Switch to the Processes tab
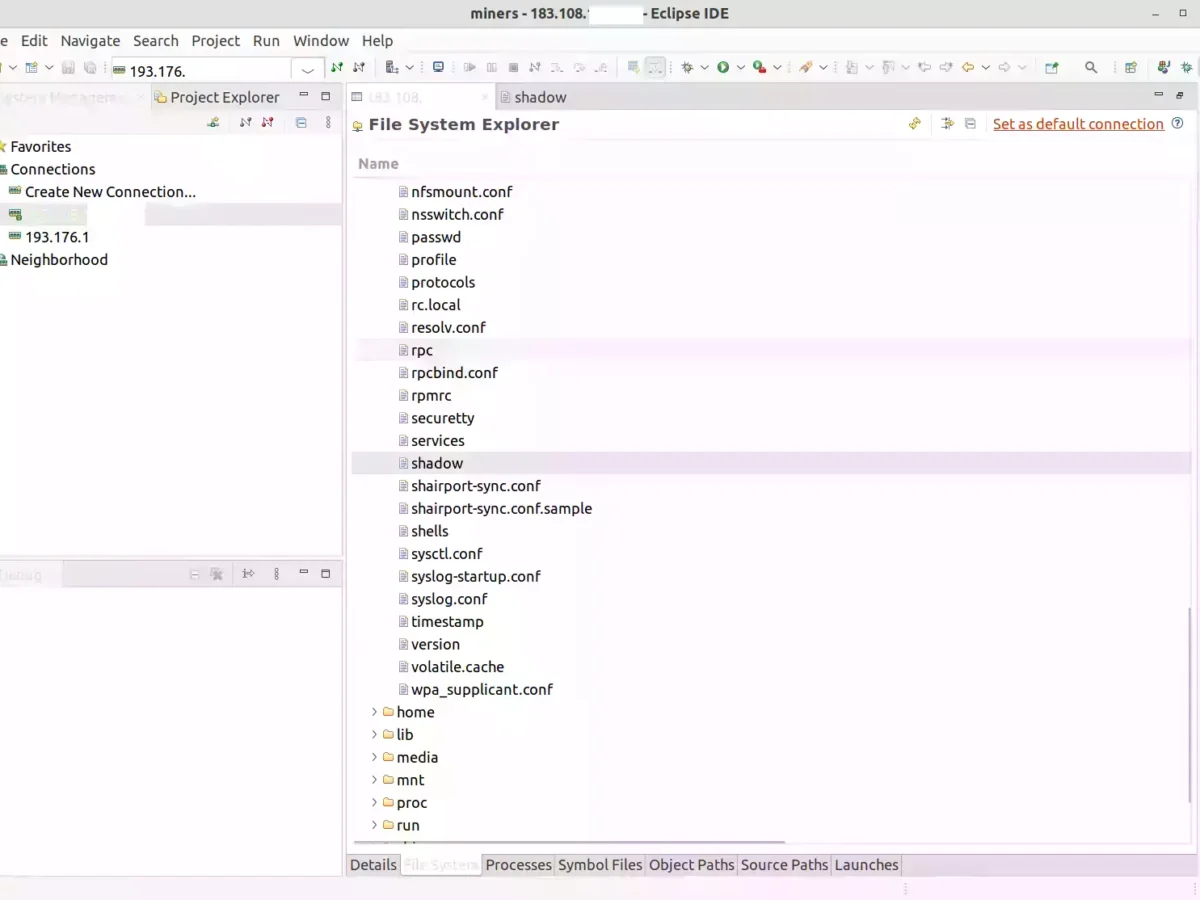Screen dimensions: 1200x900 coord(519,865)
